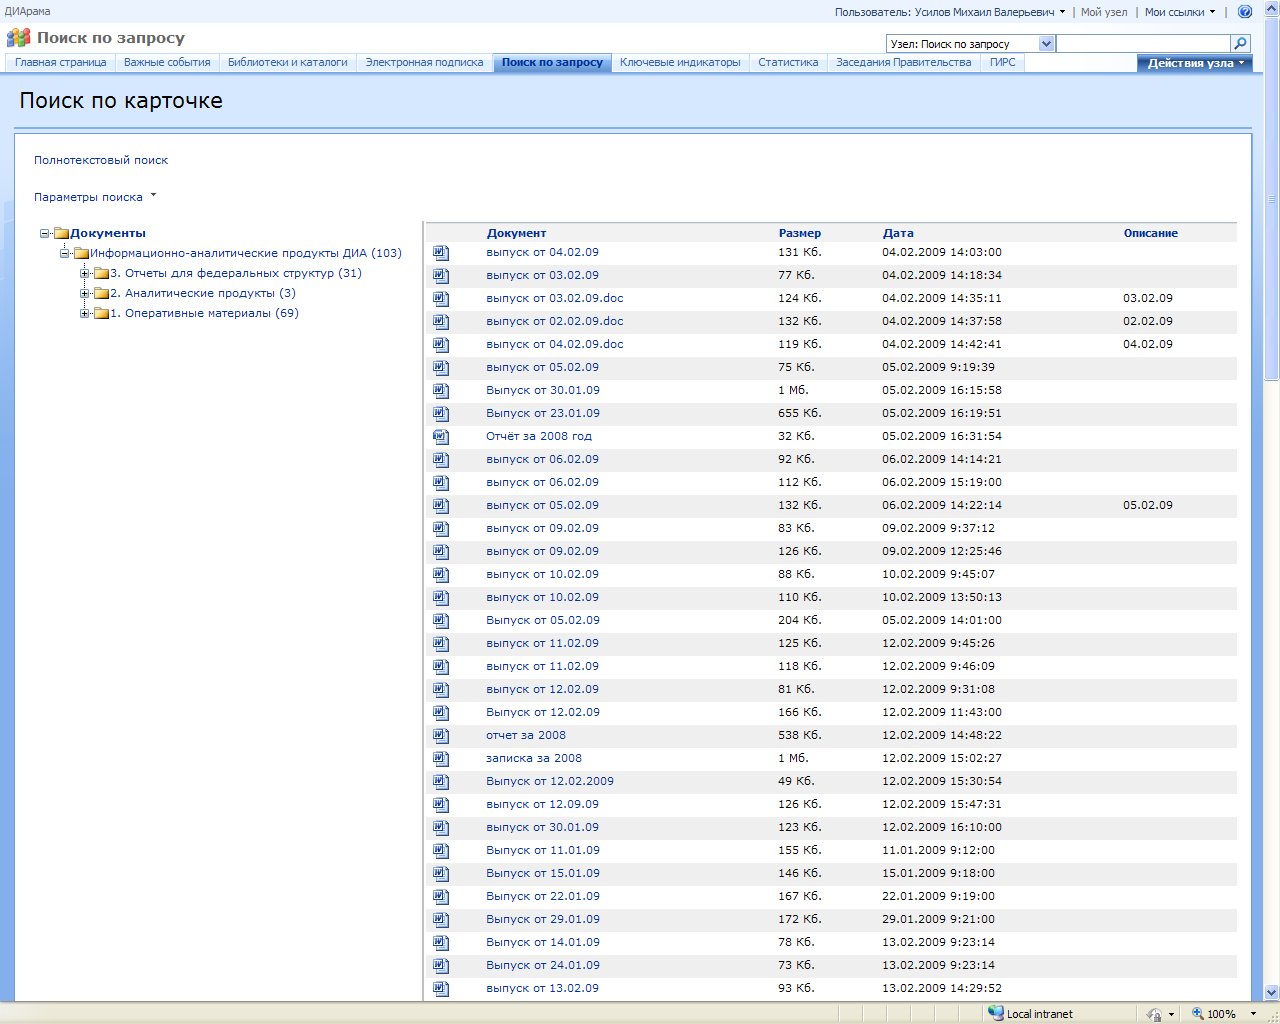1280x1024 pixels.
Task: Expand the Отчеты для федеральных структур node
Action: pyautogui.click(x=85, y=274)
